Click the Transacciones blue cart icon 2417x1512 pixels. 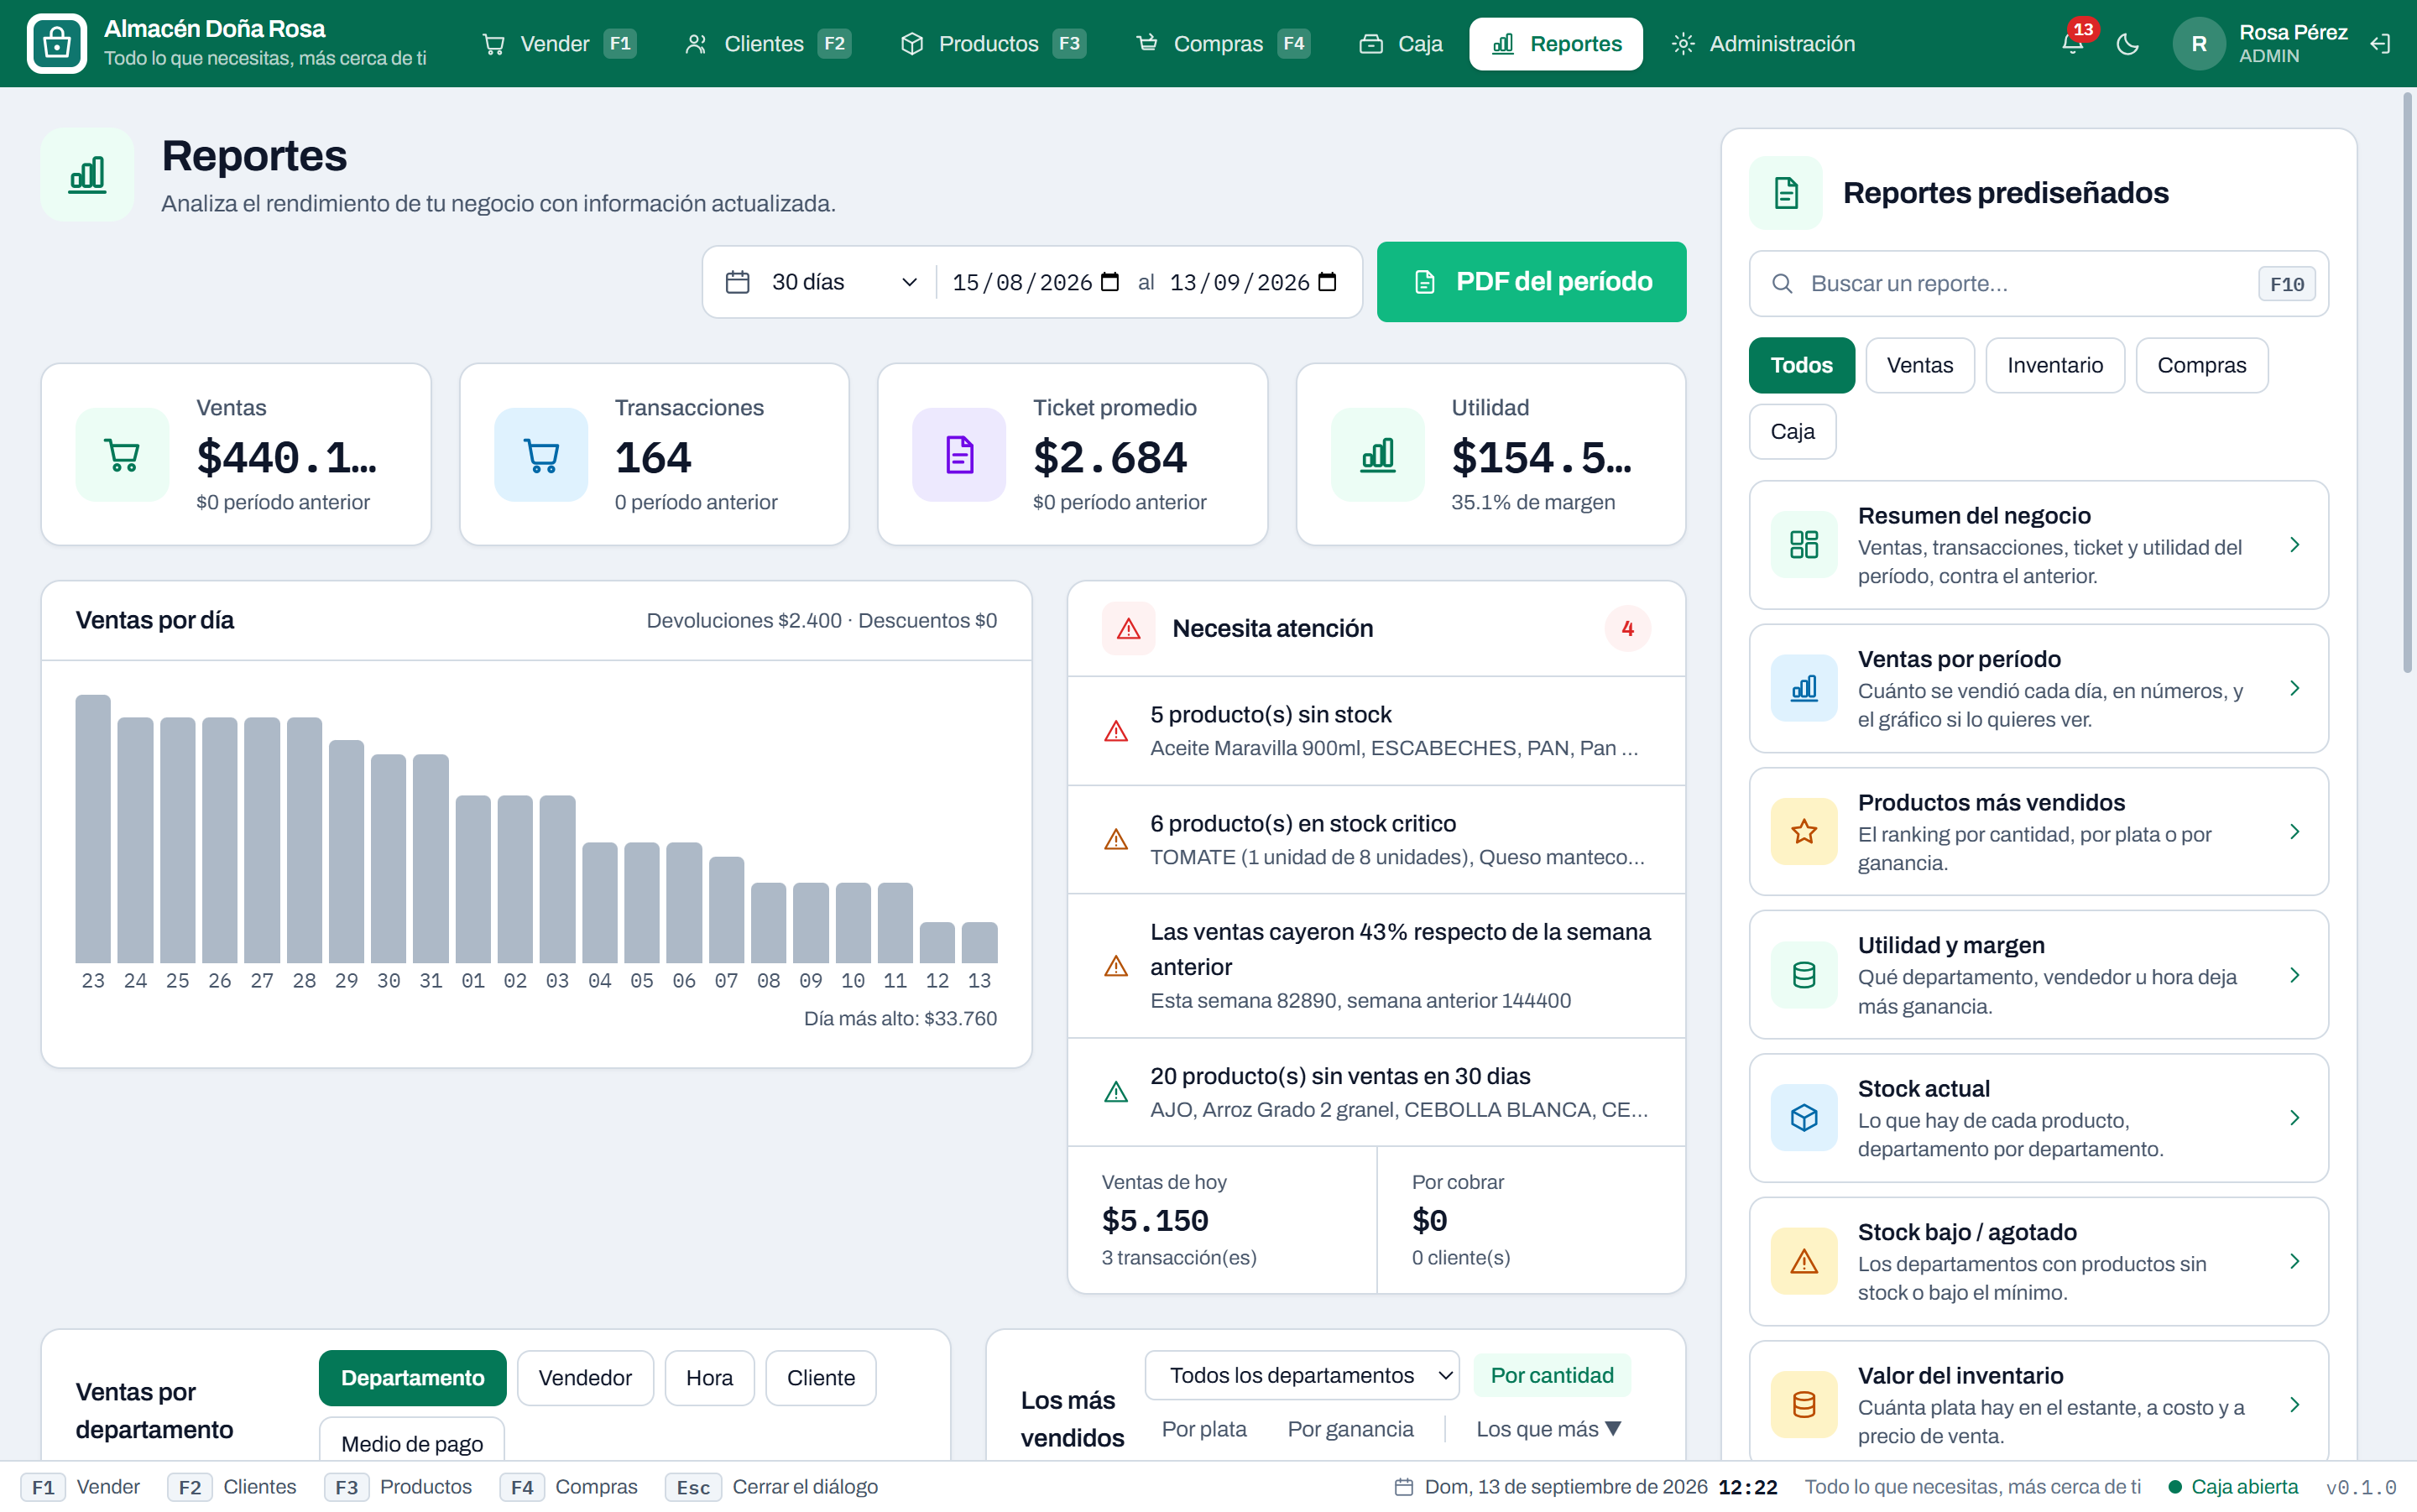point(541,455)
